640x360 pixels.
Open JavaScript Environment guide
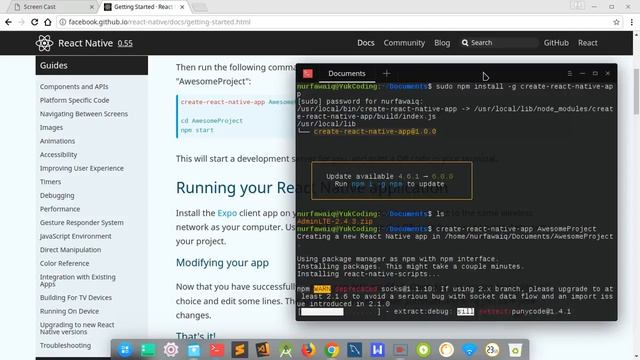pos(76,236)
